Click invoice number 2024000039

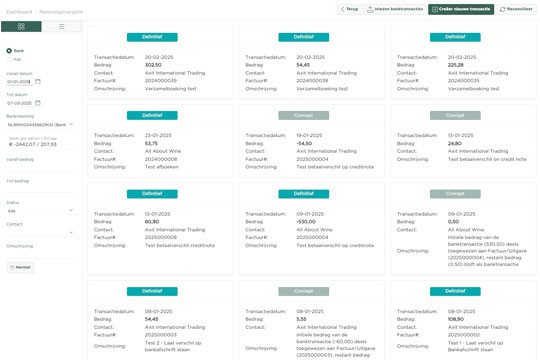[x=161, y=81]
